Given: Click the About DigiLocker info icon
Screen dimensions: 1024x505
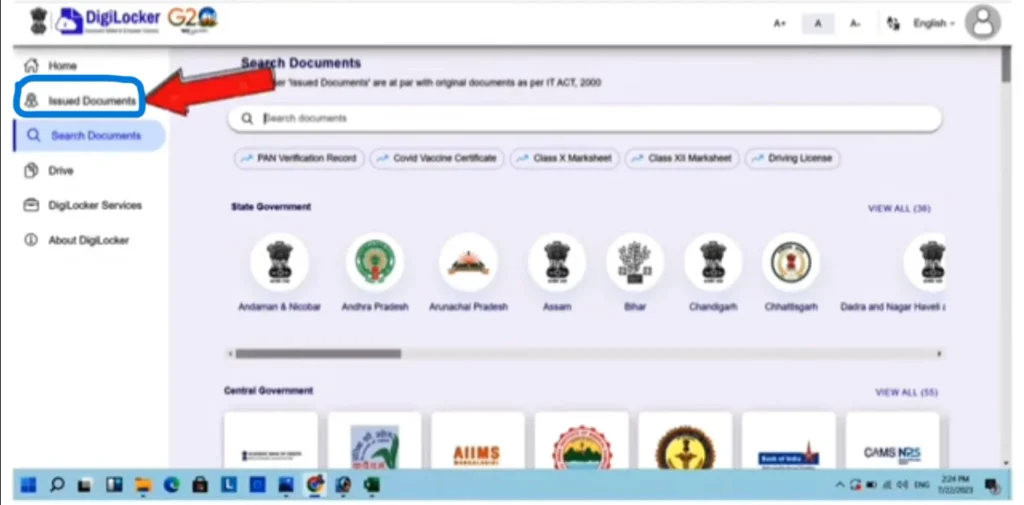Looking at the screenshot, I should (x=31, y=240).
